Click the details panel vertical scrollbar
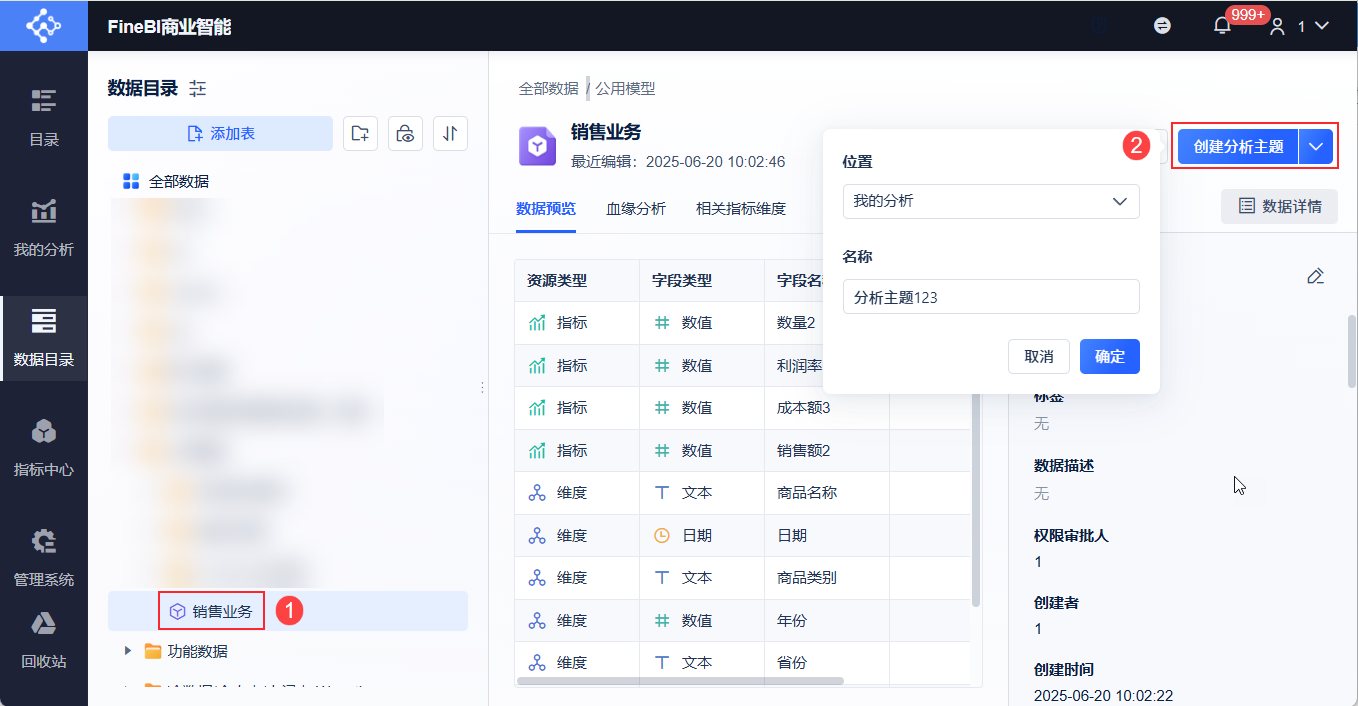This screenshot has height=706, width=1358. 1352,350
